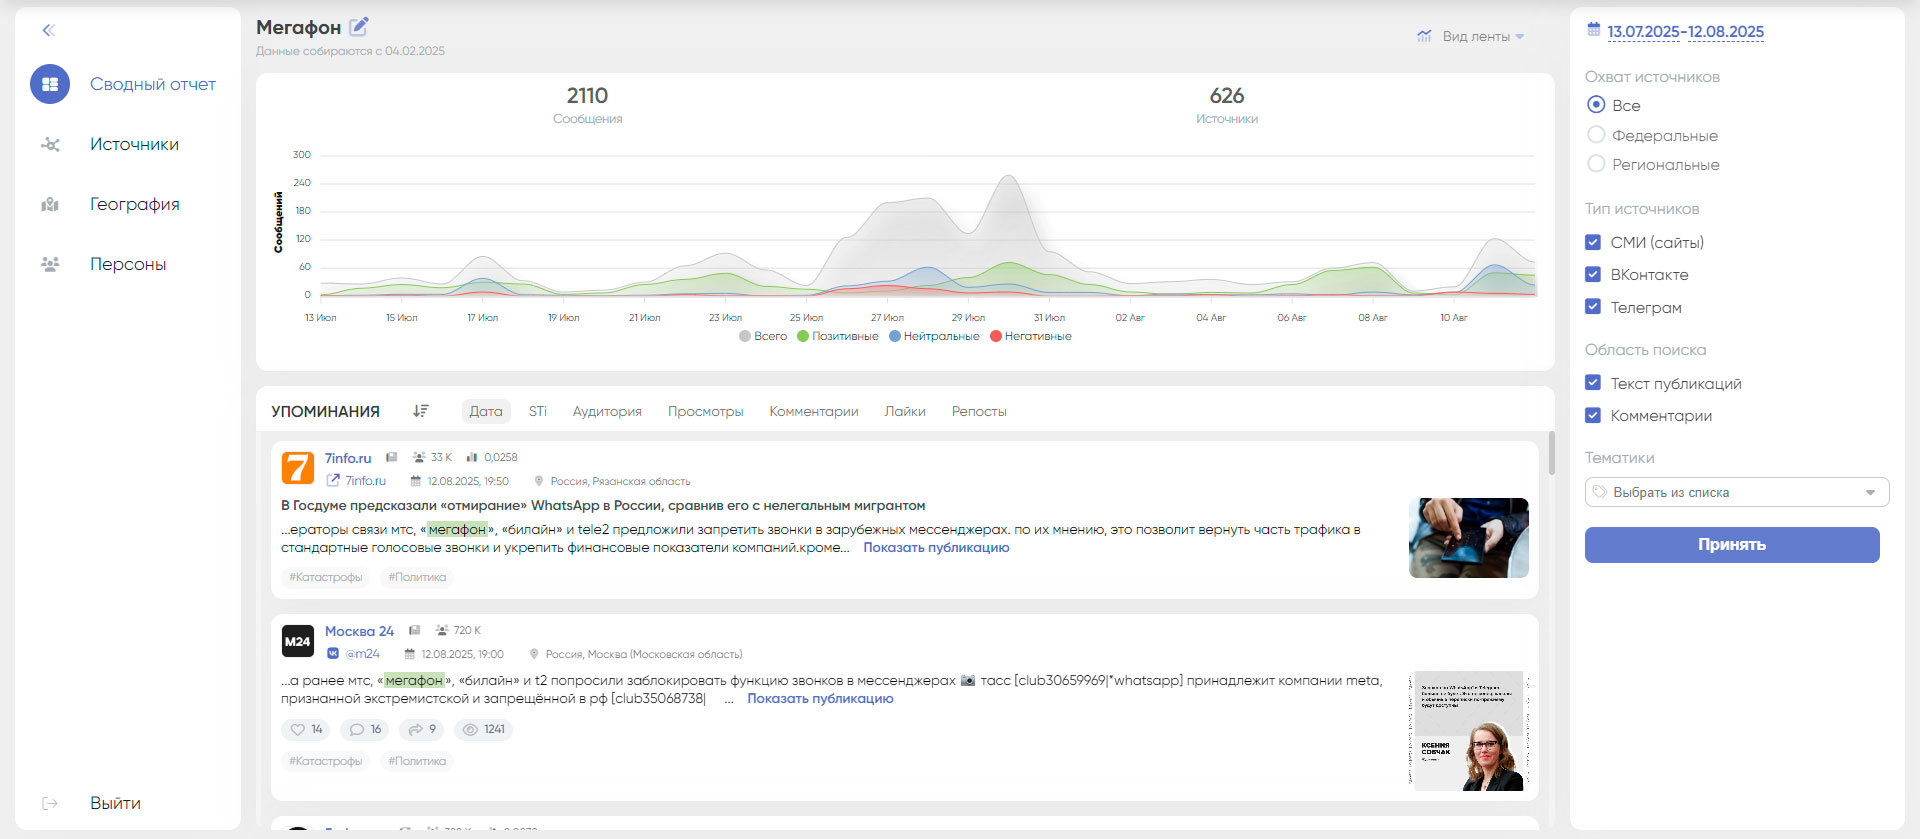Open Показать публикацию link in 7info.ru post
The image size is (1920, 839).
point(936,547)
